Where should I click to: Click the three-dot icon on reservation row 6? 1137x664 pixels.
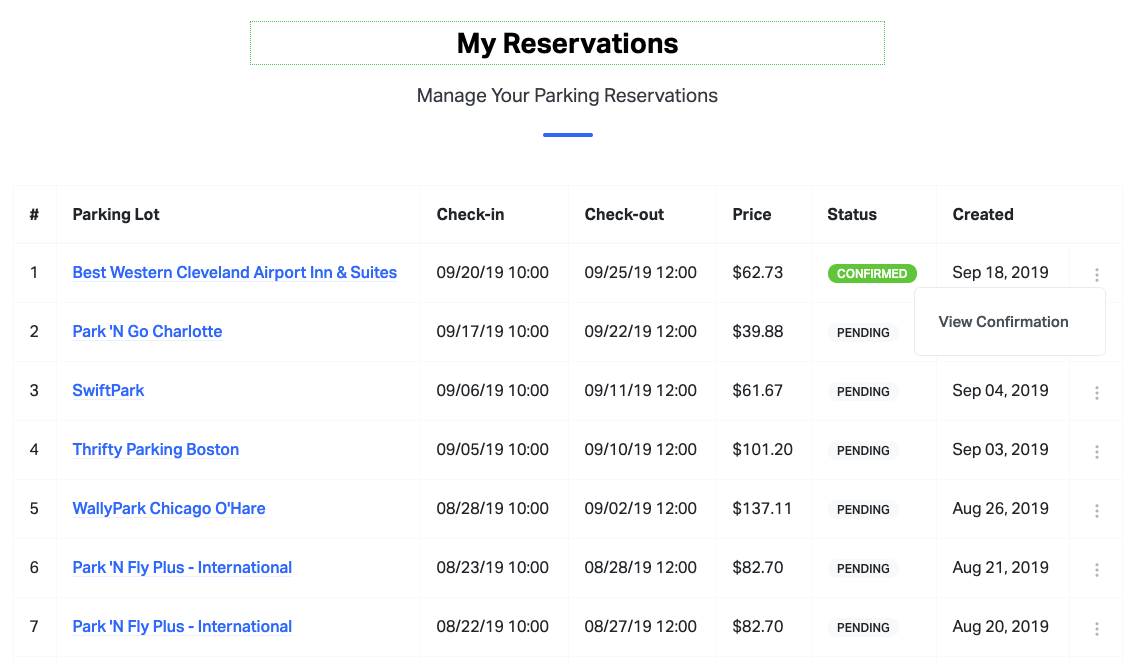click(1096, 568)
